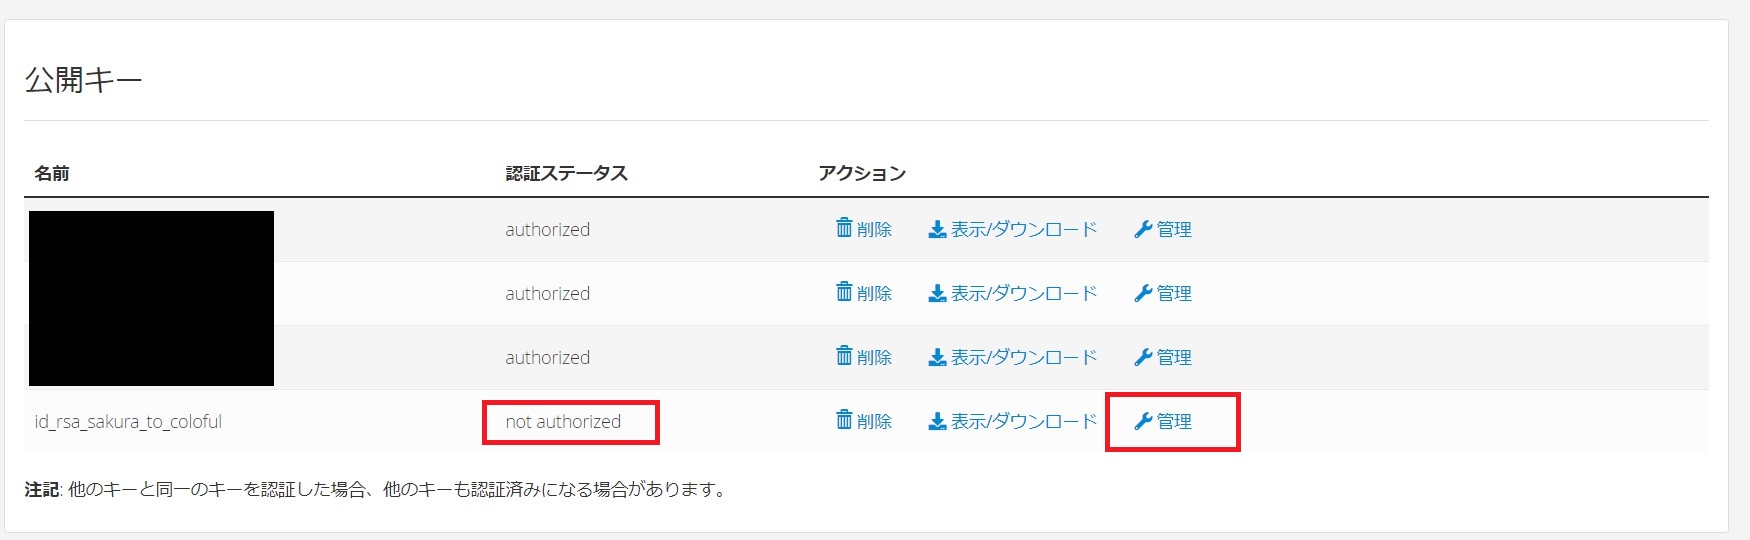Click the wrench icon in the first key row
Image resolution: width=1750 pixels, height=540 pixels.
(1143, 230)
